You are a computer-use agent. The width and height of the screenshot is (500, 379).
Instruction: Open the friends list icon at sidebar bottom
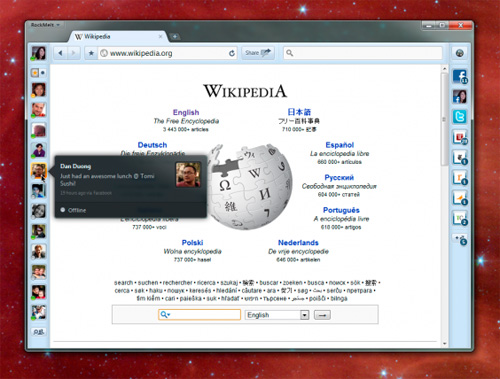tap(39, 332)
